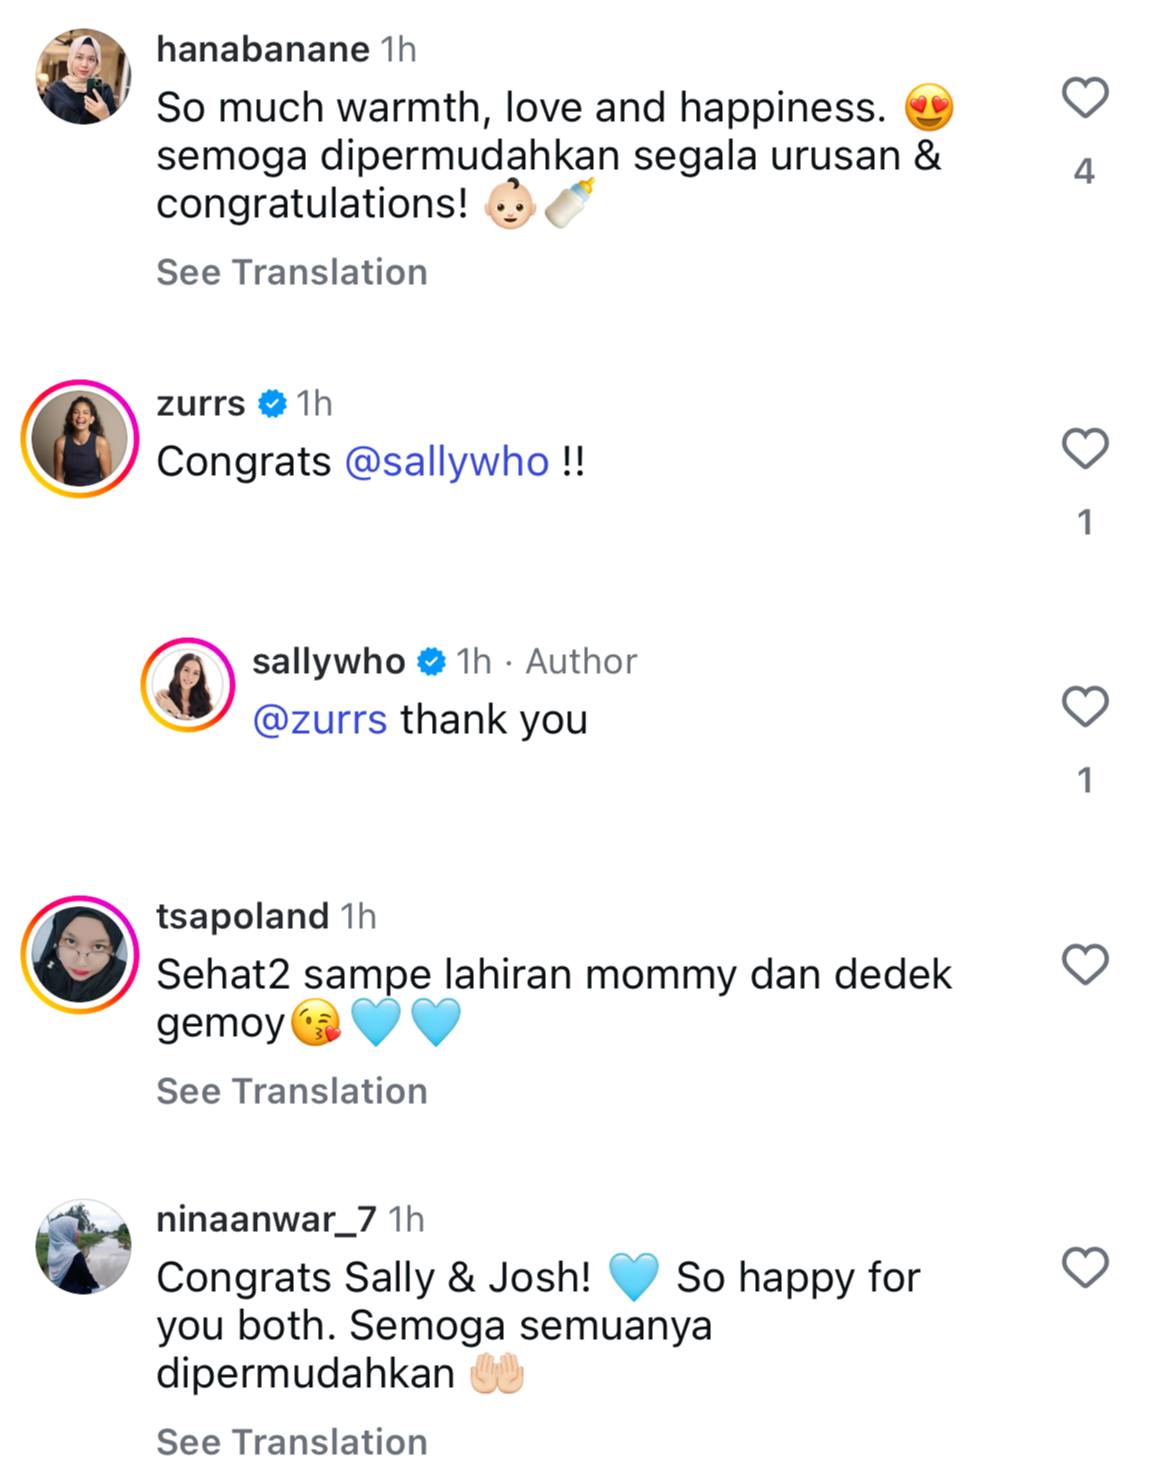Viewport: 1169px width, 1480px height.
Task: View tsapoland's story ring avatar
Action: pos(80,954)
